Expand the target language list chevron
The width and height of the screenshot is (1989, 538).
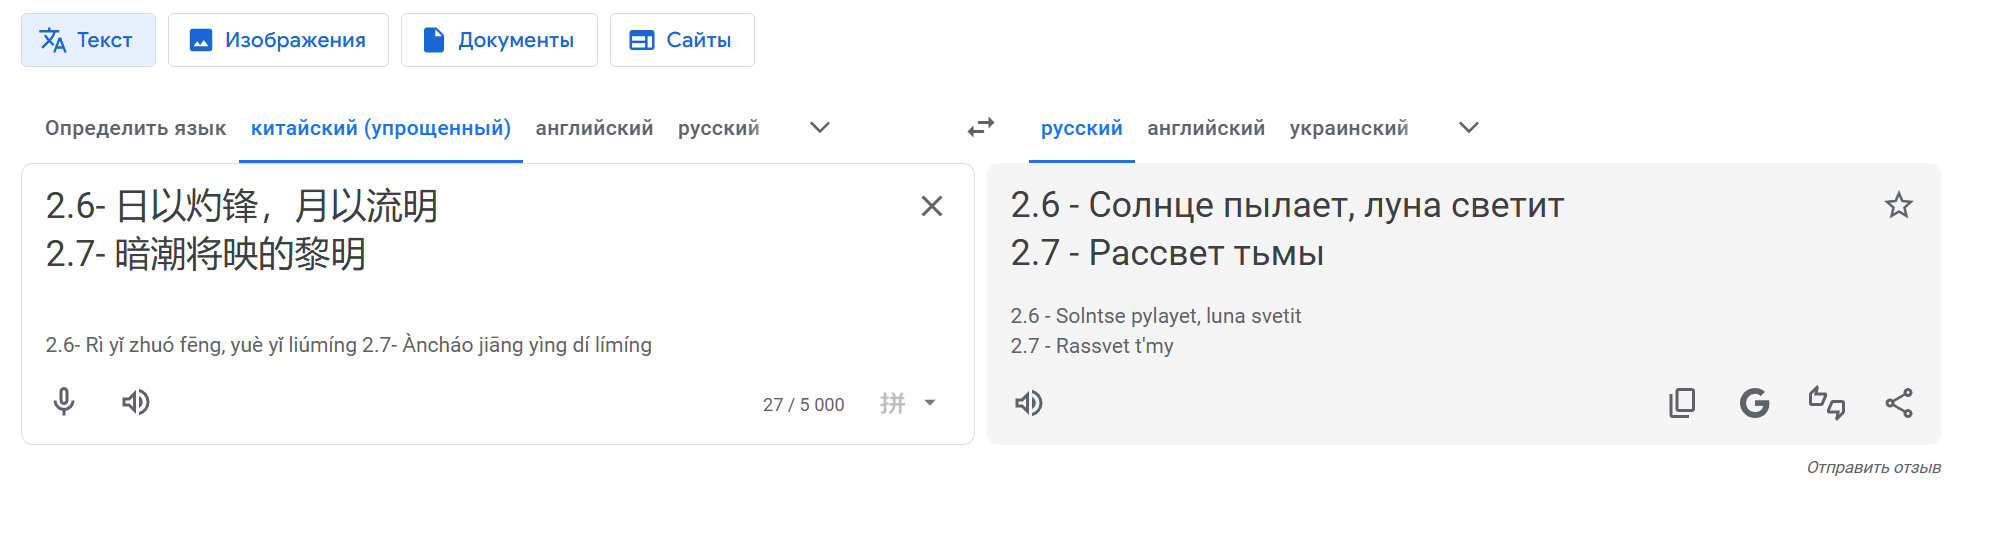click(1468, 127)
